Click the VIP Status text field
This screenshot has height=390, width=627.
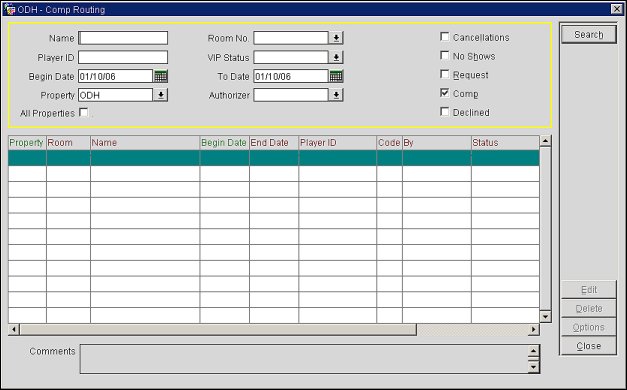(291, 57)
